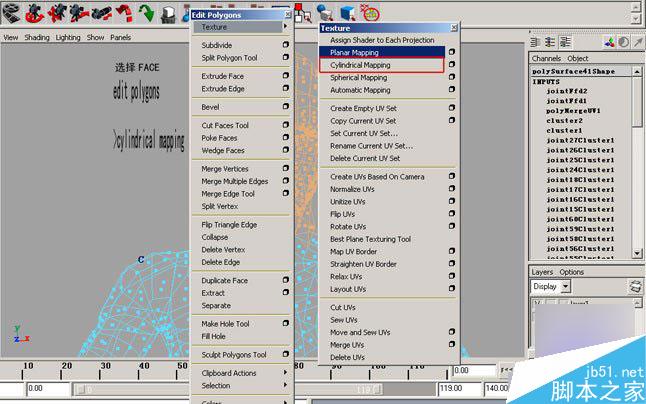Expand the Texture submenu arrow

[285, 26]
